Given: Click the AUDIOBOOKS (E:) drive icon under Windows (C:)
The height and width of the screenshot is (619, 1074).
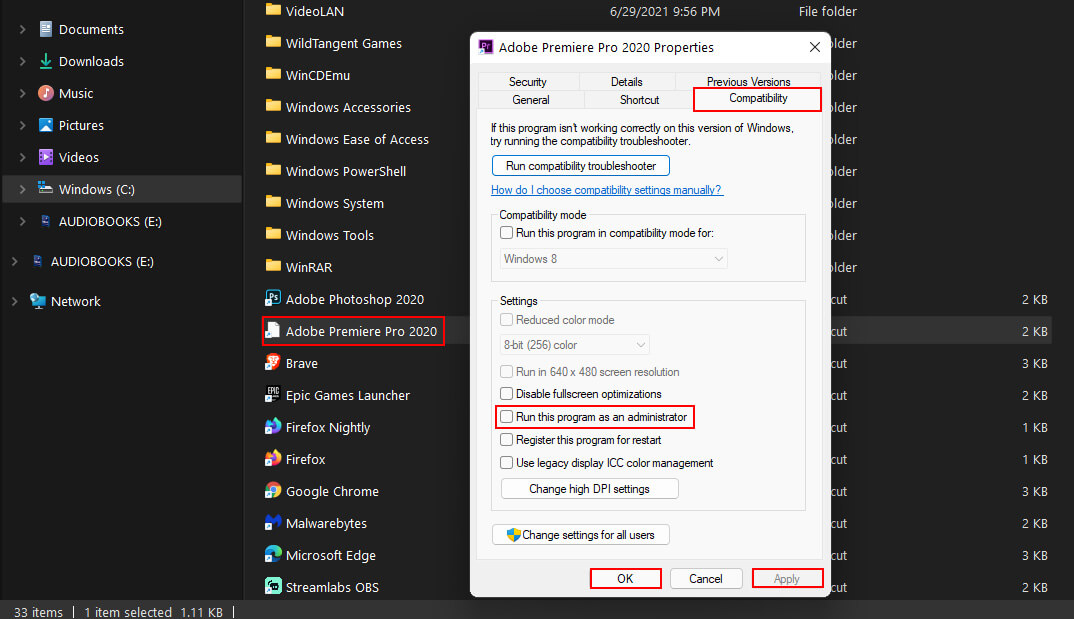Looking at the screenshot, I should 46,220.
